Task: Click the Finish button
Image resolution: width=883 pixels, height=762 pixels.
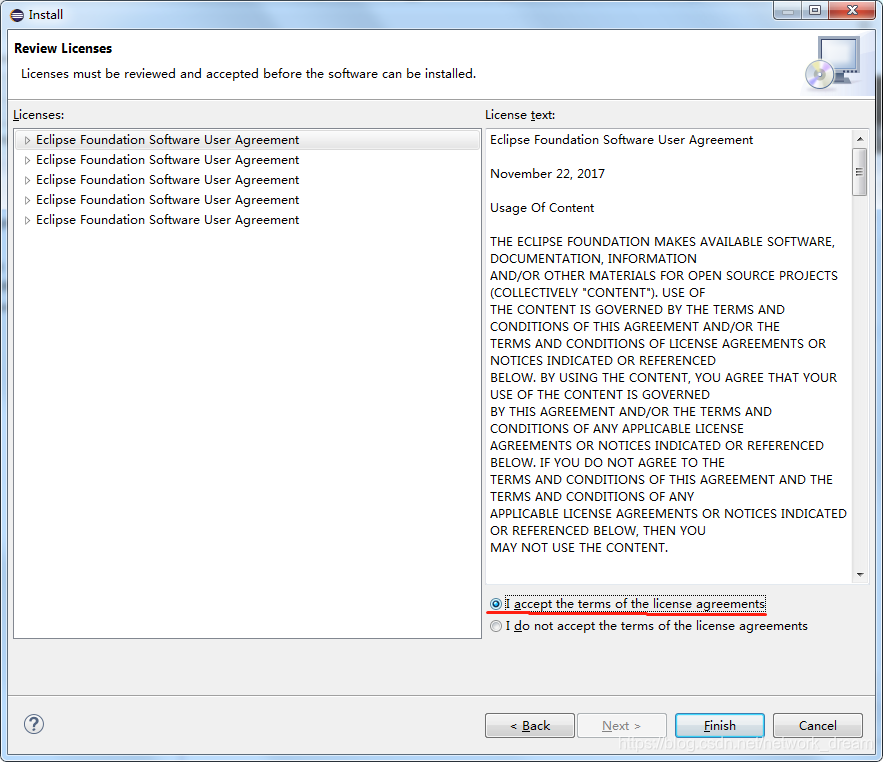Action: 720,725
